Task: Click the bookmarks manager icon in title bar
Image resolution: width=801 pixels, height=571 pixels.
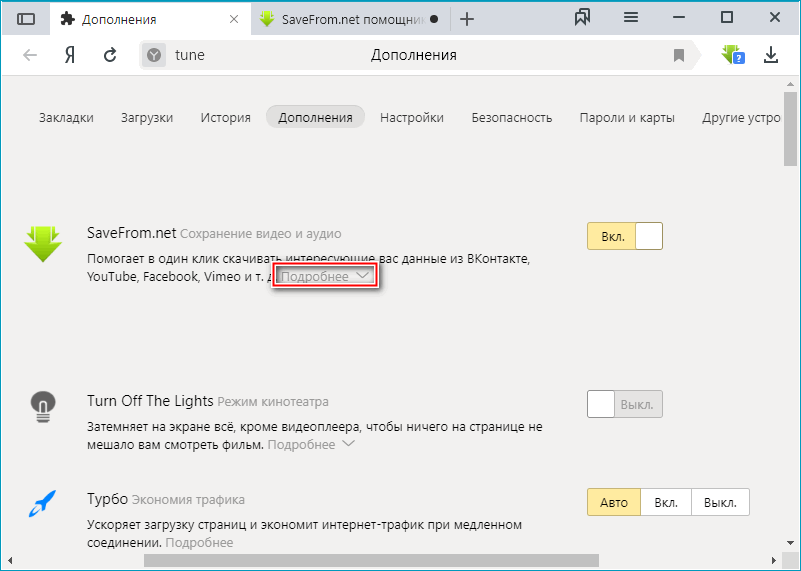Action: coord(582,18)
